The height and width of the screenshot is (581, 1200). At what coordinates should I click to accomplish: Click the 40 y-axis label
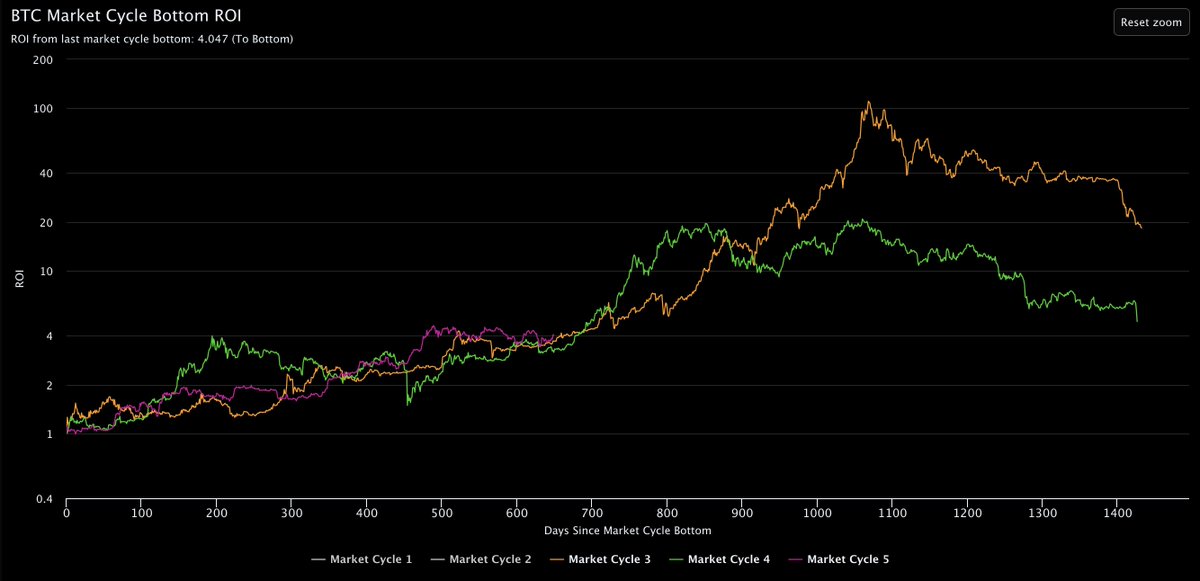pos(47,173)
